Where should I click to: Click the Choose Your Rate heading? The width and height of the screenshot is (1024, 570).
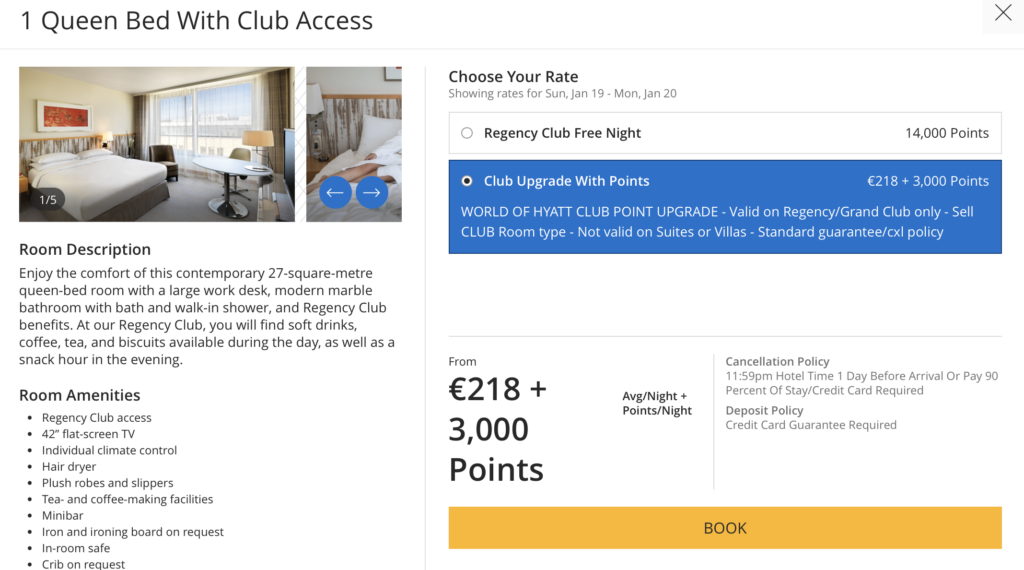[x=513, y=76]
